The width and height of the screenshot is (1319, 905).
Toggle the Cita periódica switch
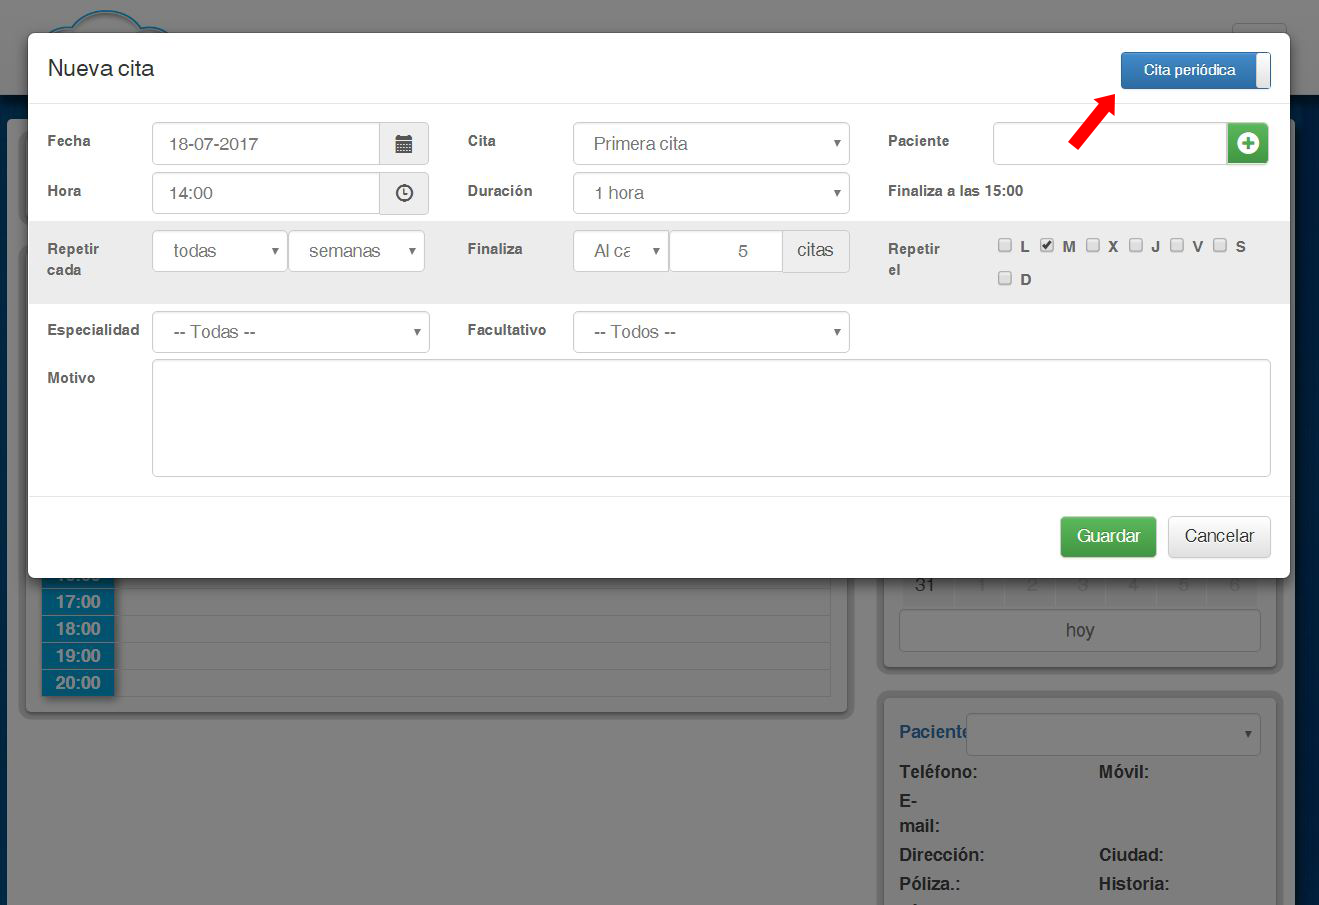click(1195, 70)
